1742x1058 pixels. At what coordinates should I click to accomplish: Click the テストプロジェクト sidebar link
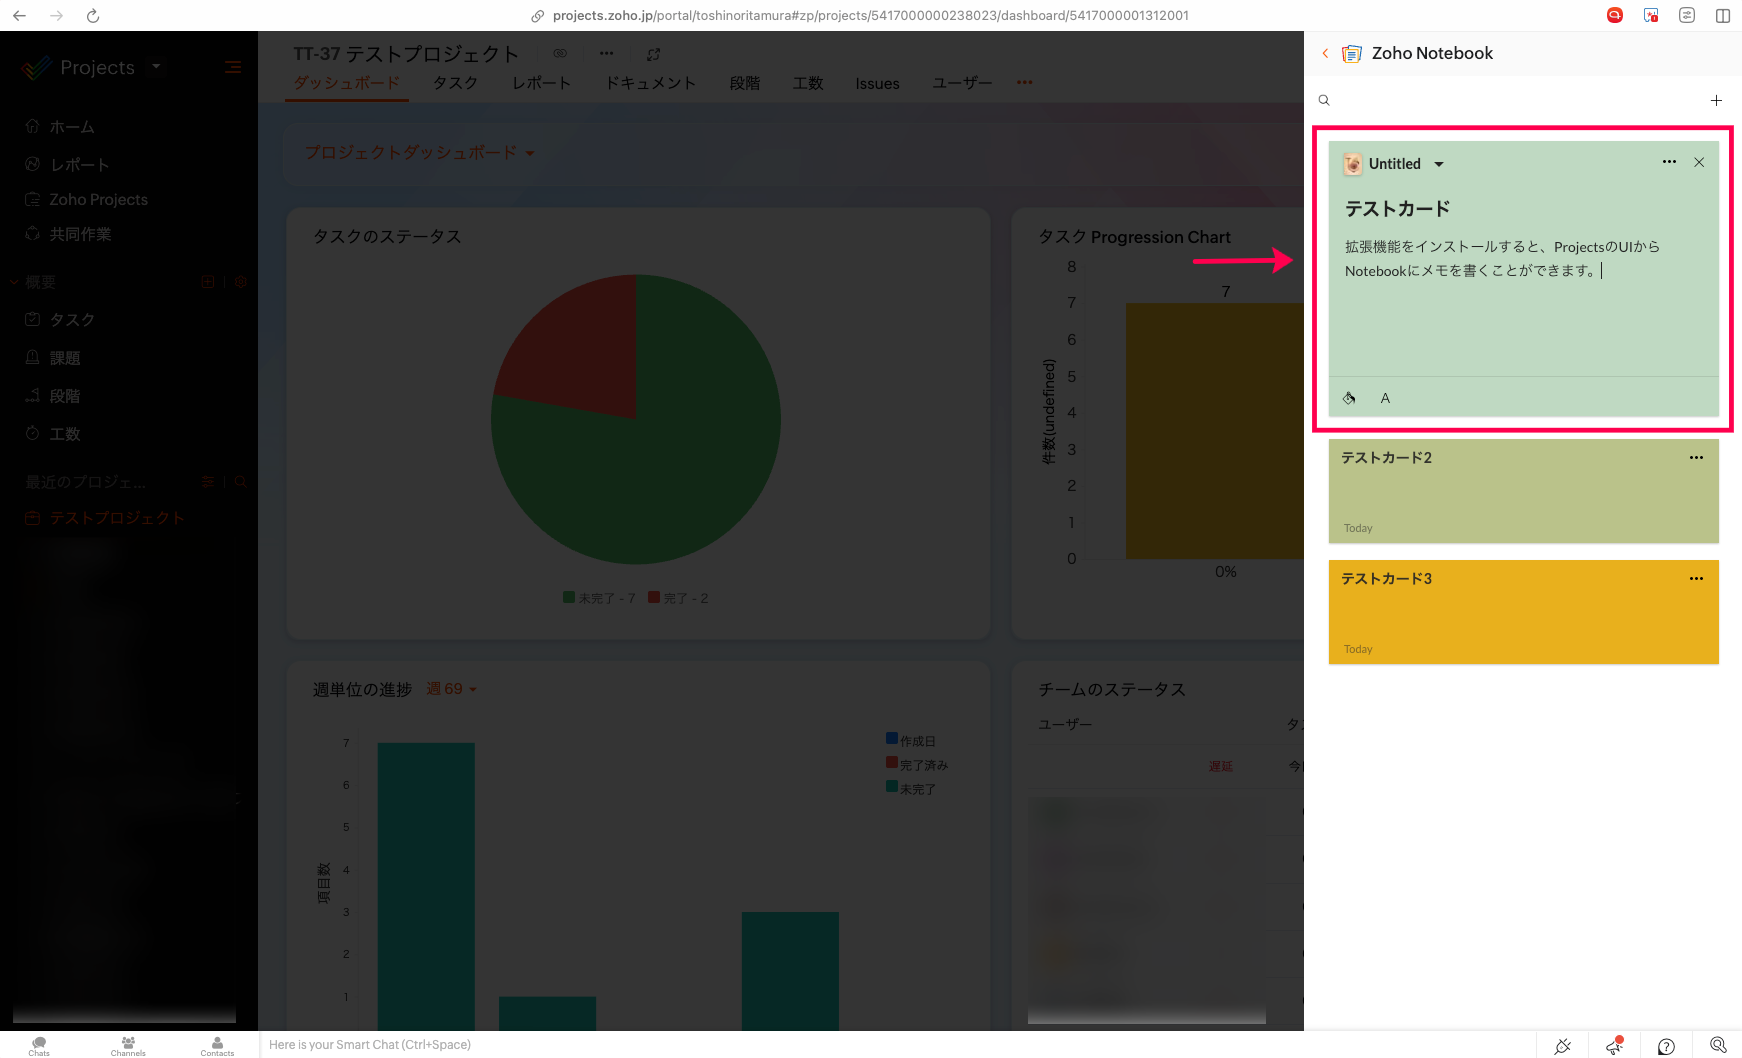pos(117,518)
